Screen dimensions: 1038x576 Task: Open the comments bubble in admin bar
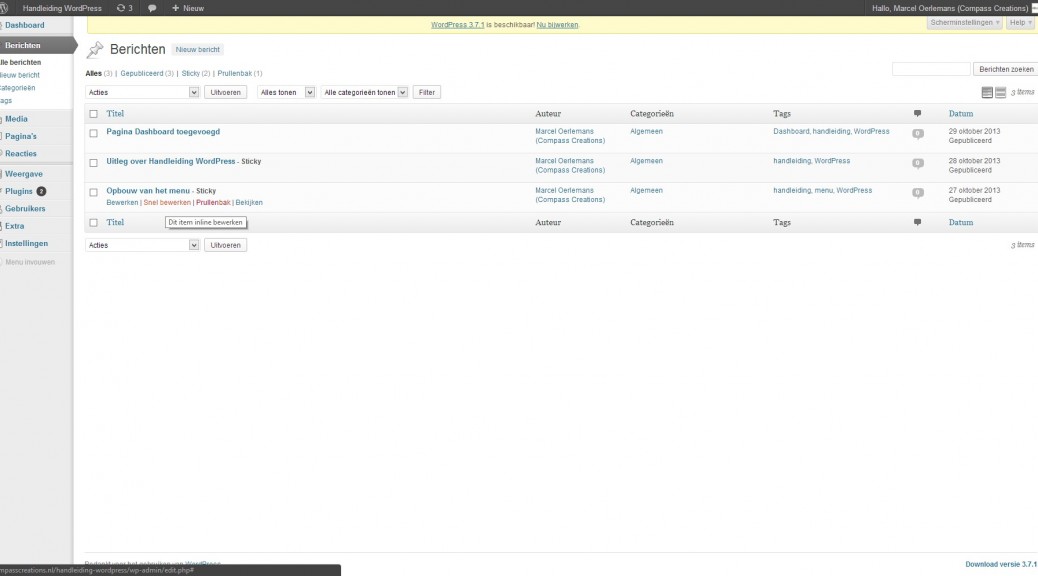[x=152, y=8]
